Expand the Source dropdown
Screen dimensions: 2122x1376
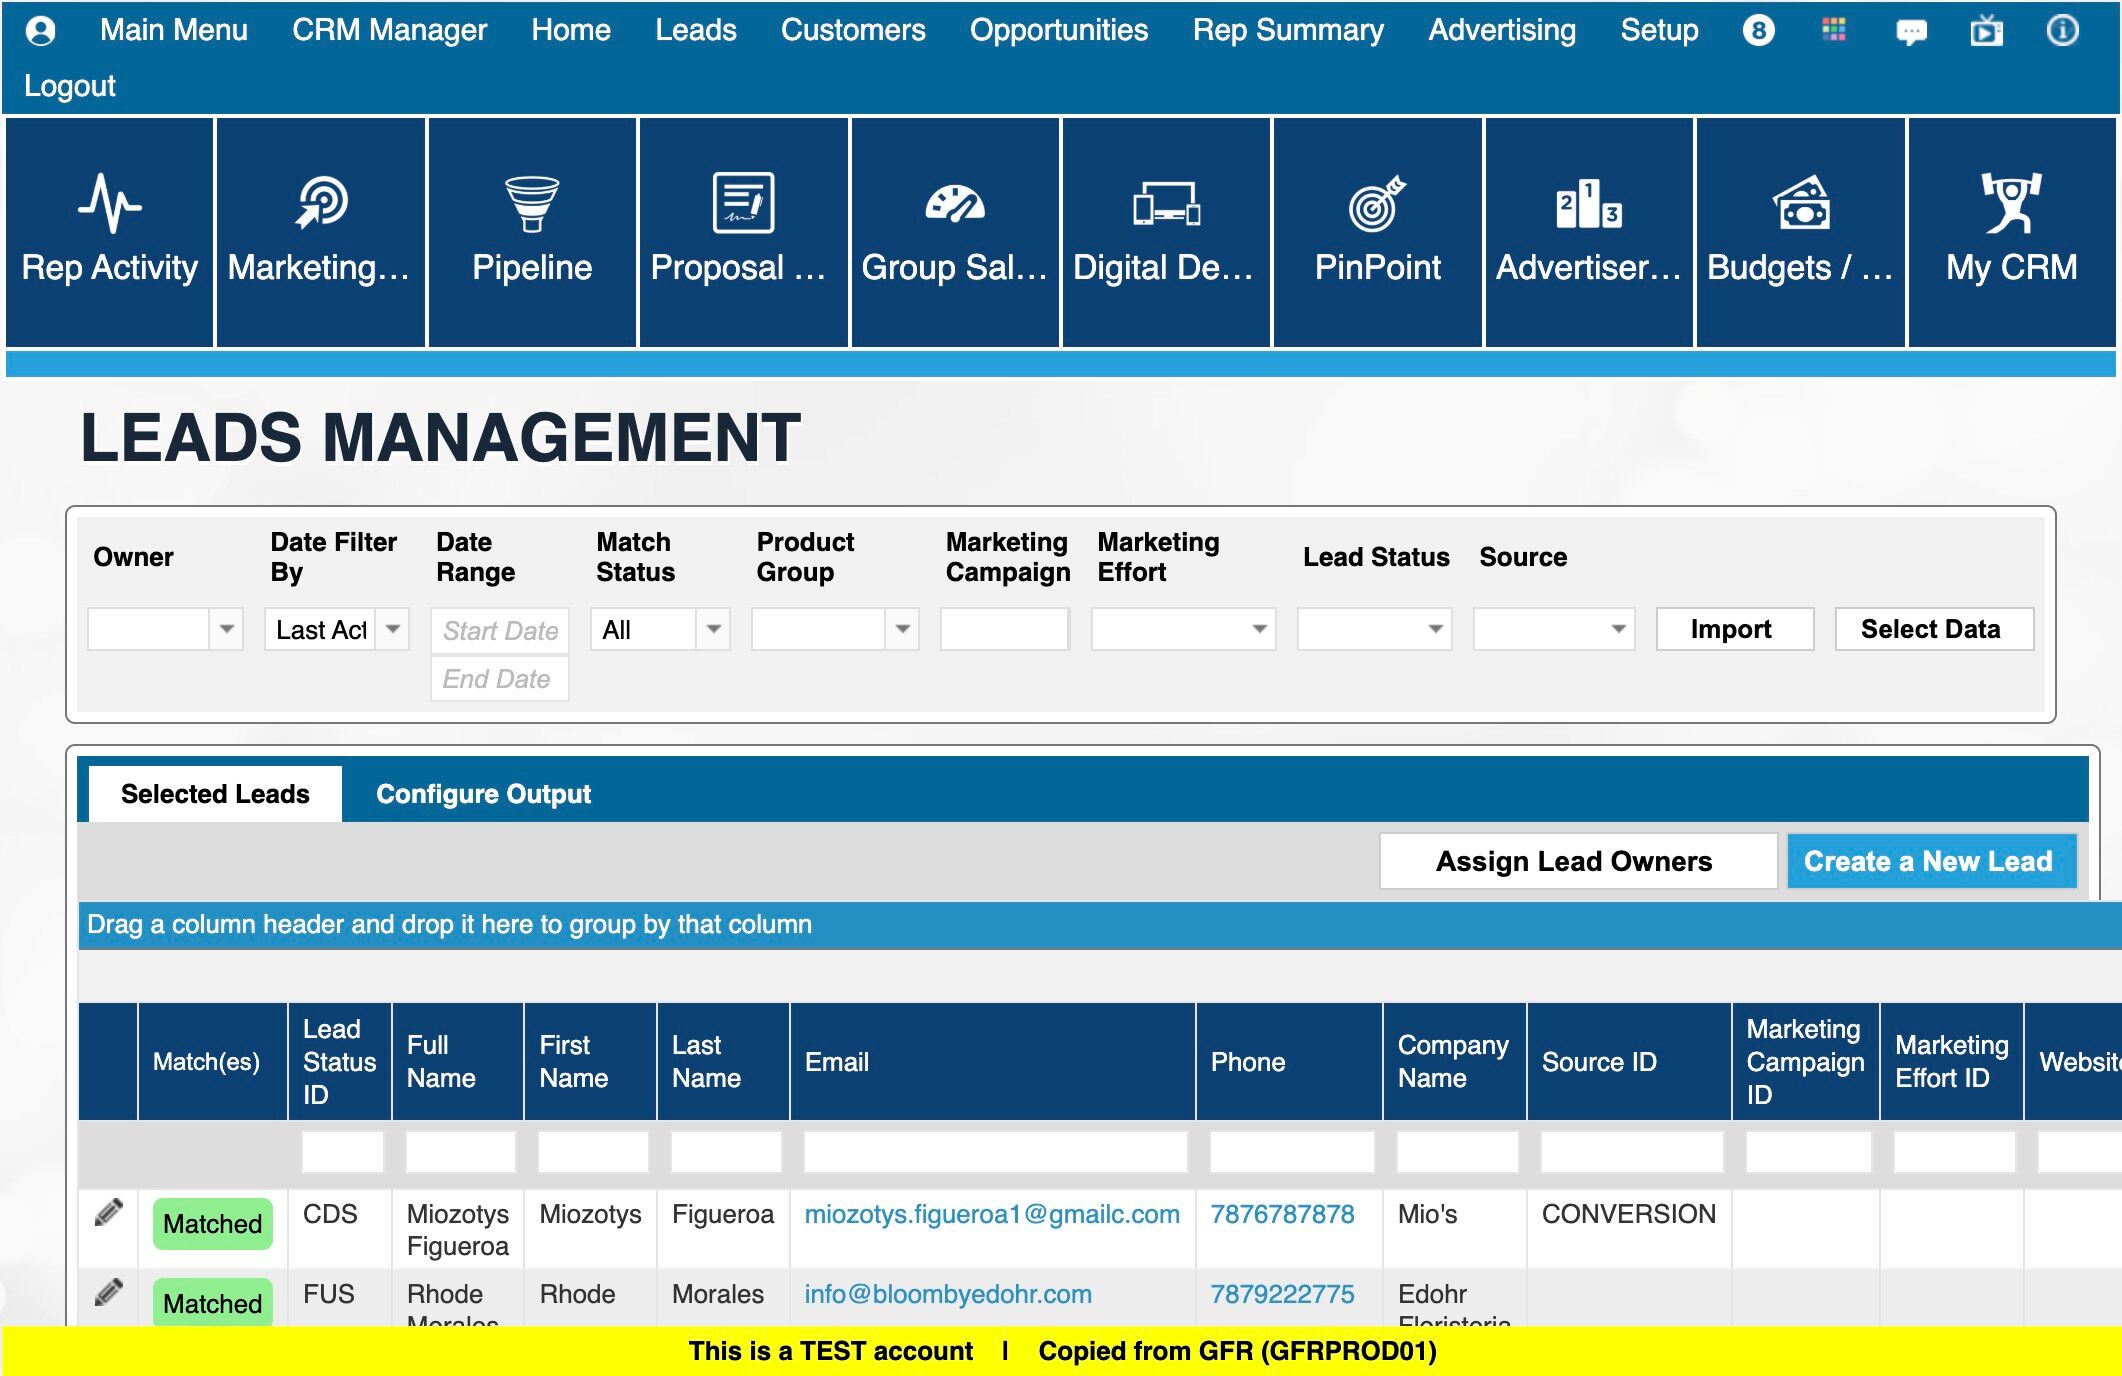pos(1618,629)
